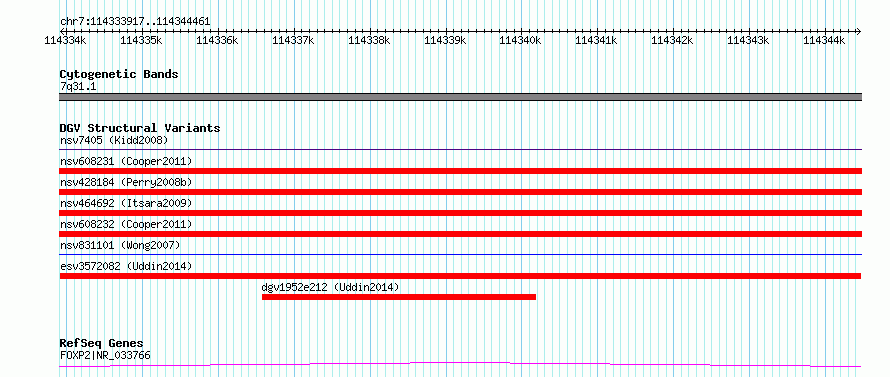The image size is (890, 377).
Task: Click the 114340k ruler tick mark
Action: (521, 31)
